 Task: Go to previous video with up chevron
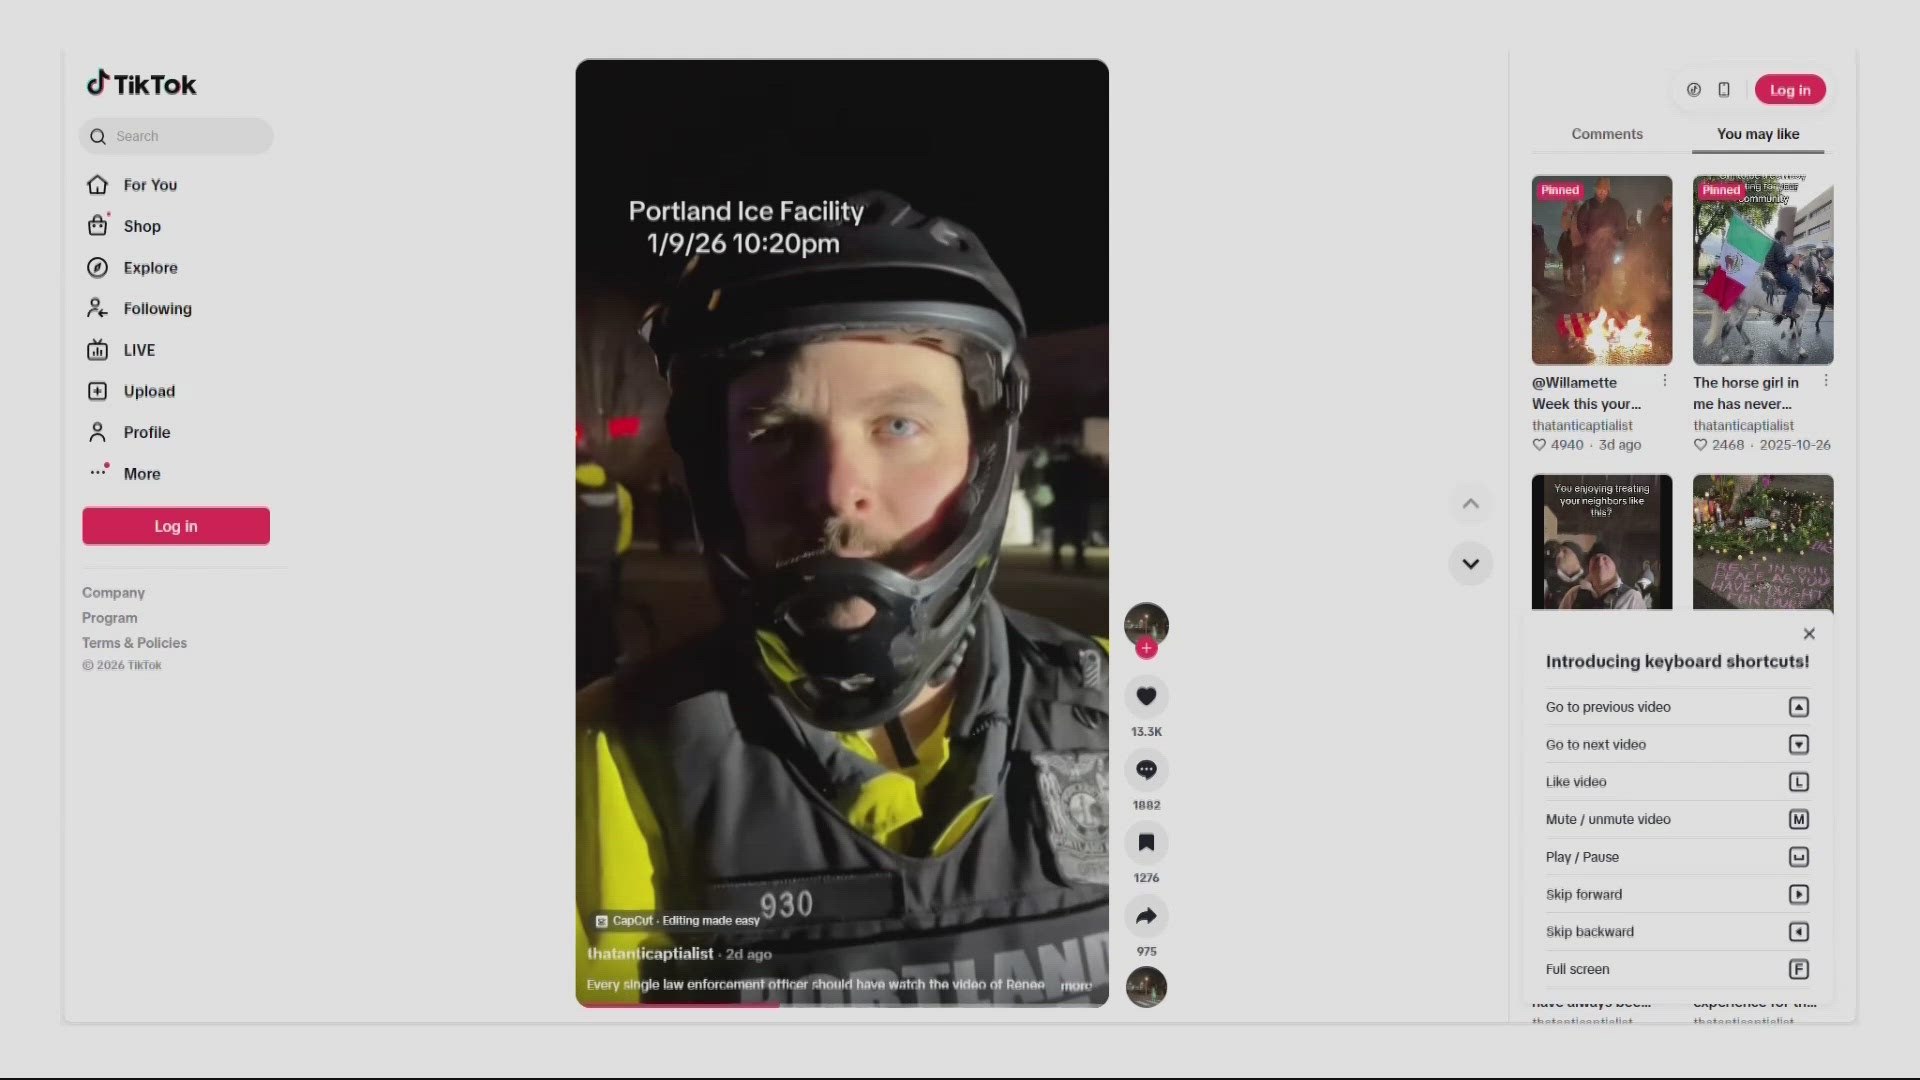(x=1470, y=503)
